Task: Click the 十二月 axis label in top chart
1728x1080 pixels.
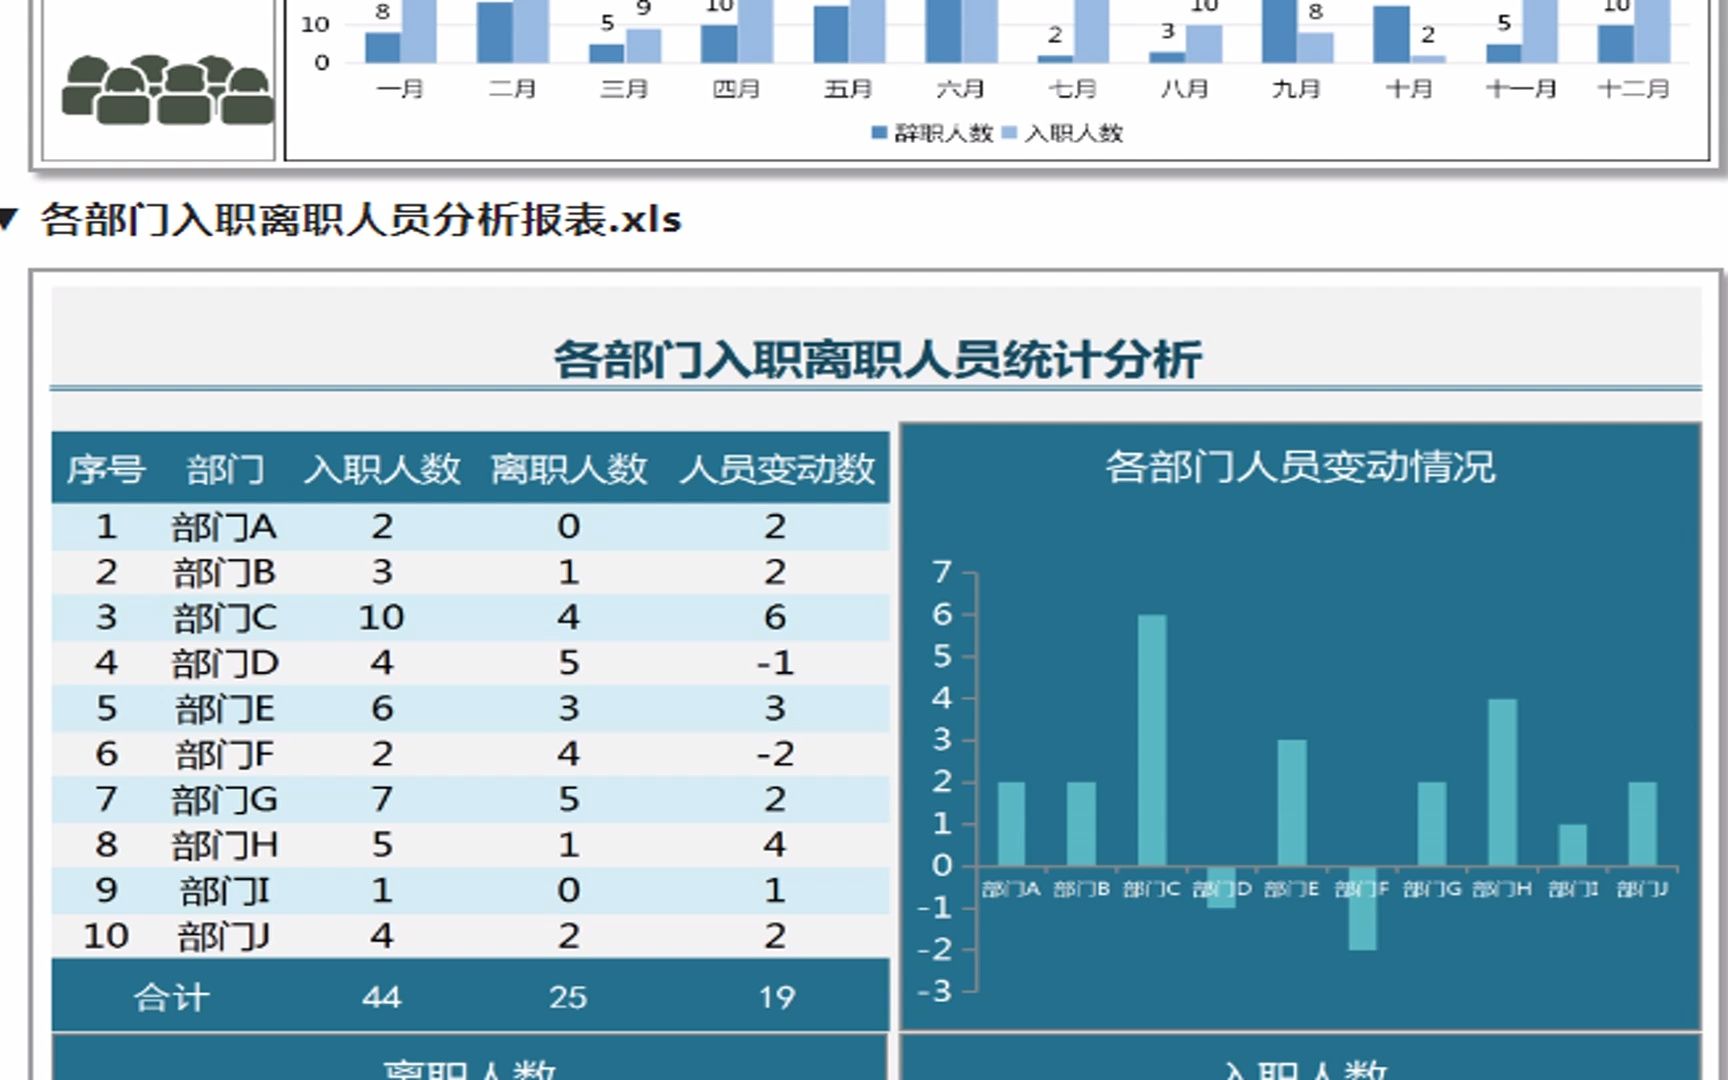Action: [x=1634, y=90]
